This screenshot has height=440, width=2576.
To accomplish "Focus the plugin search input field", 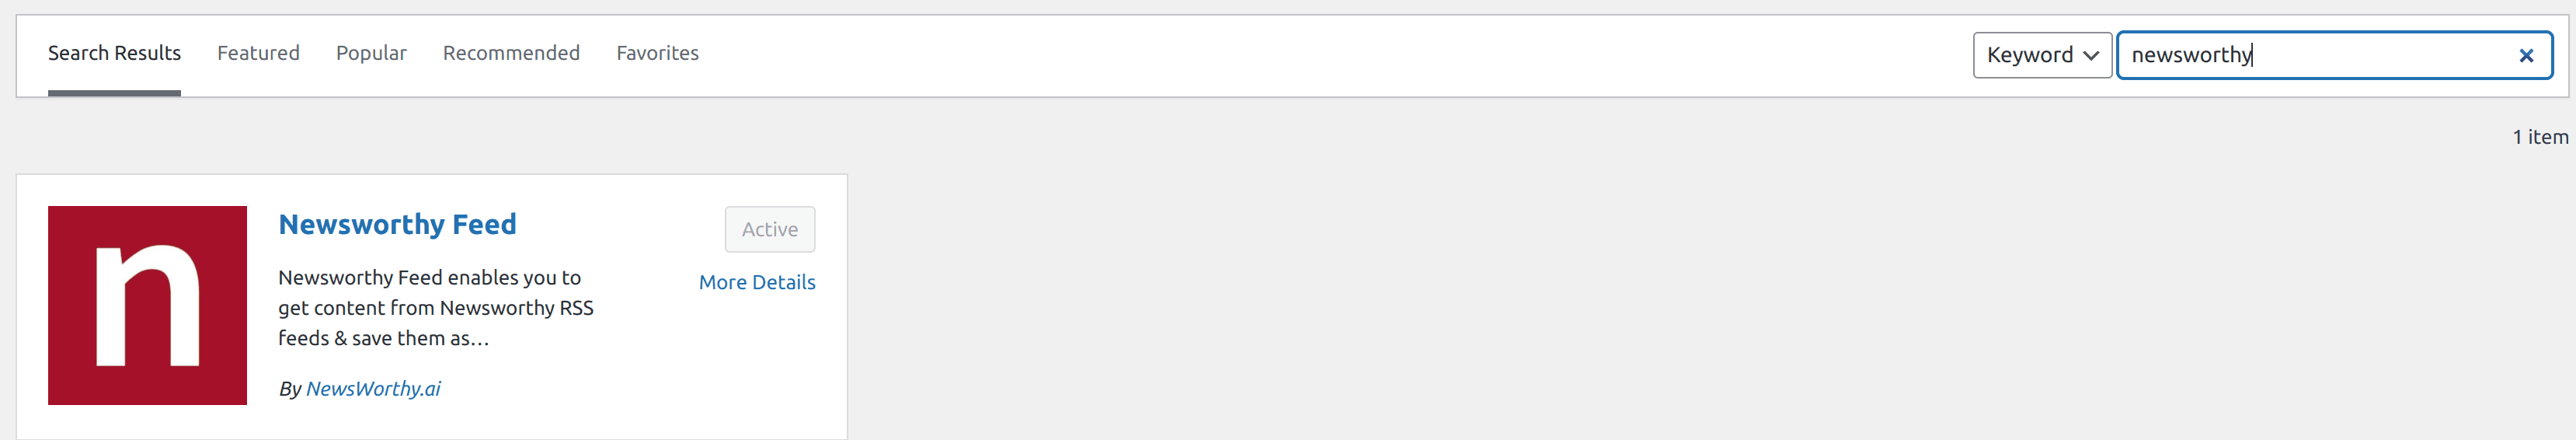I will pos(2320,55).
